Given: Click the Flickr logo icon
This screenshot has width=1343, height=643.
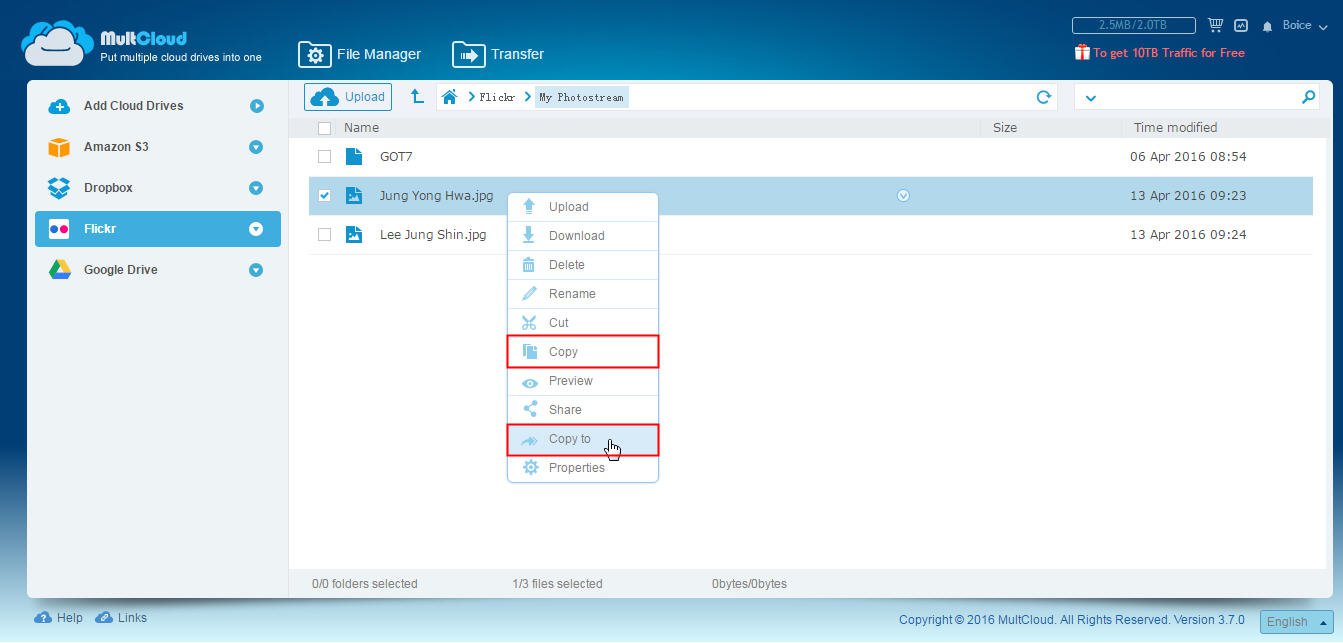Looking at the screenshot, I should click(x=59, y=229).
